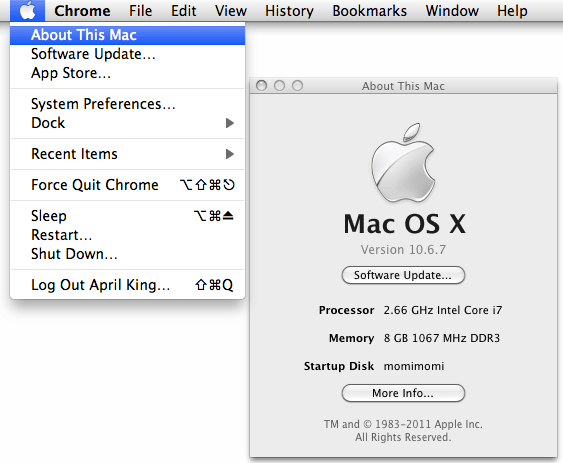Screen dimensions: 563x463
Task: Click memory value 8 GB 1067 MHz DDR3
Action: click(442, 338)
